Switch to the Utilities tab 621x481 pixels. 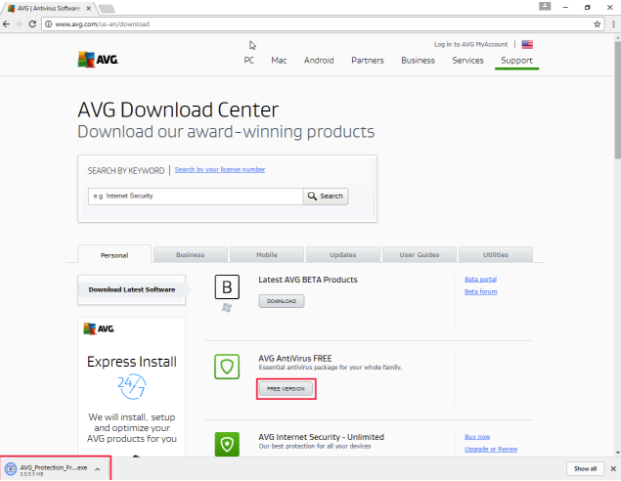pos(495,255)
